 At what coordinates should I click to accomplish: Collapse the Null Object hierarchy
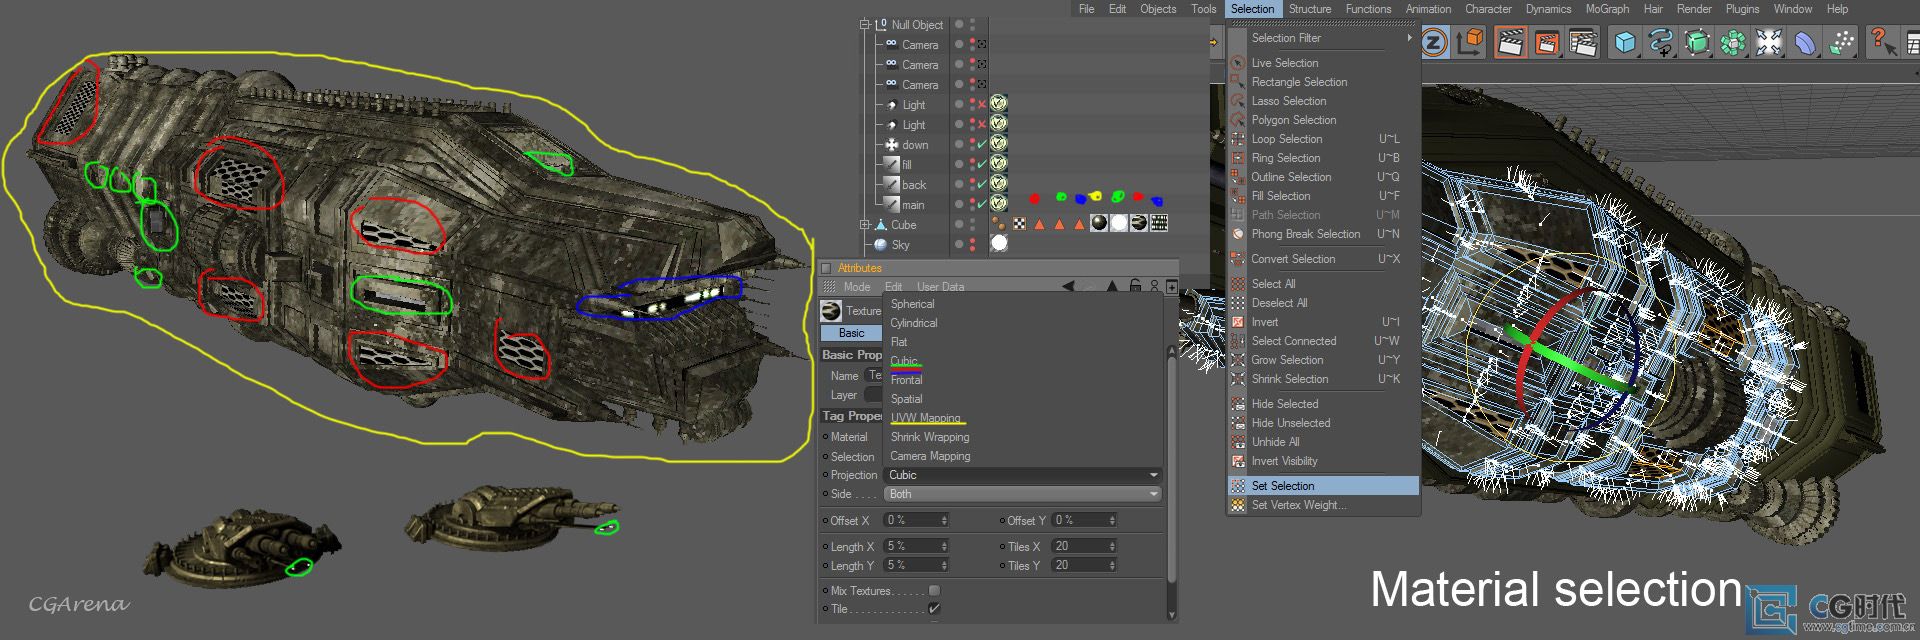click(865, 24)
